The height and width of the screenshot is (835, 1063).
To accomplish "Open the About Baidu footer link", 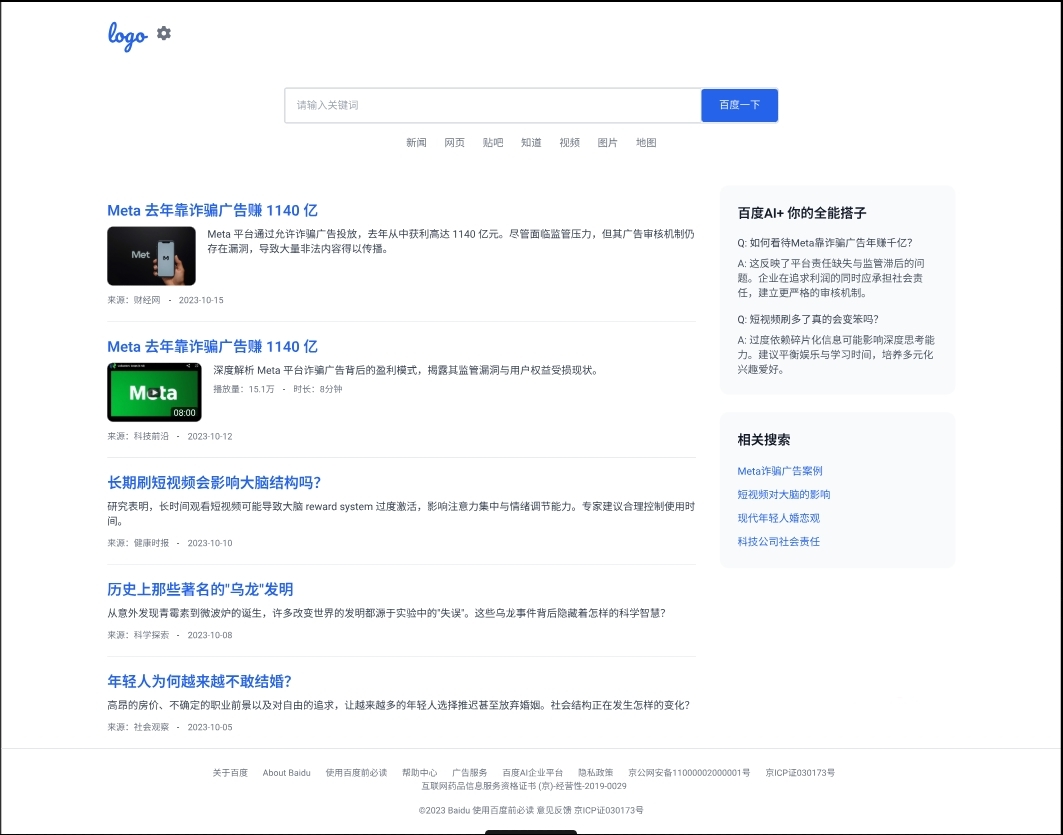I will click(x=287, y=773).
